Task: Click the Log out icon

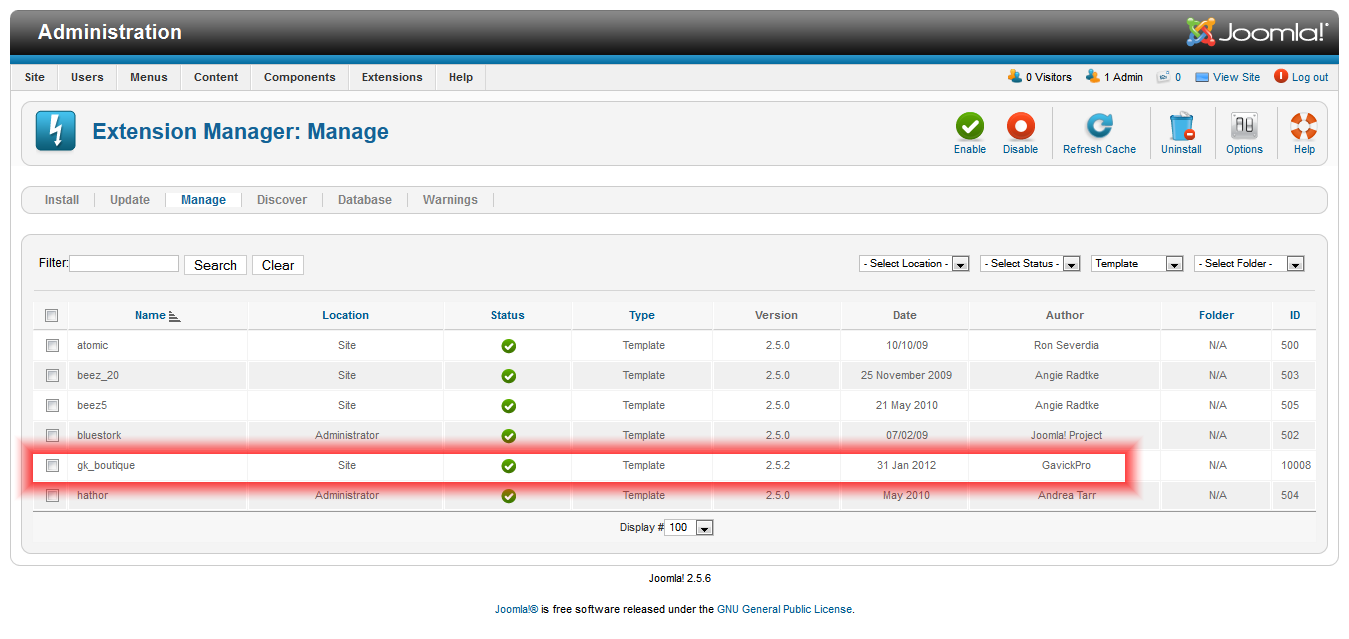Action: [x=1281, y=76]
